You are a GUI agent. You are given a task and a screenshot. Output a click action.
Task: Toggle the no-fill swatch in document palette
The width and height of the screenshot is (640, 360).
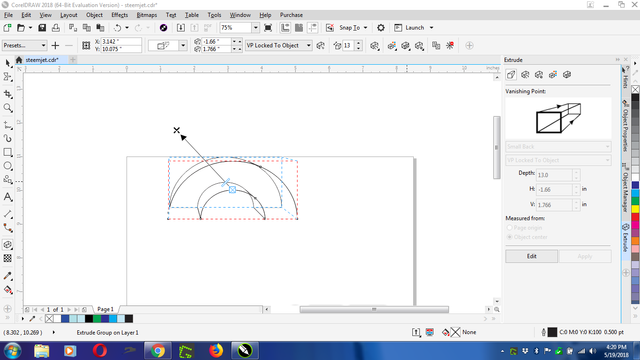click(x=49, y=319)
